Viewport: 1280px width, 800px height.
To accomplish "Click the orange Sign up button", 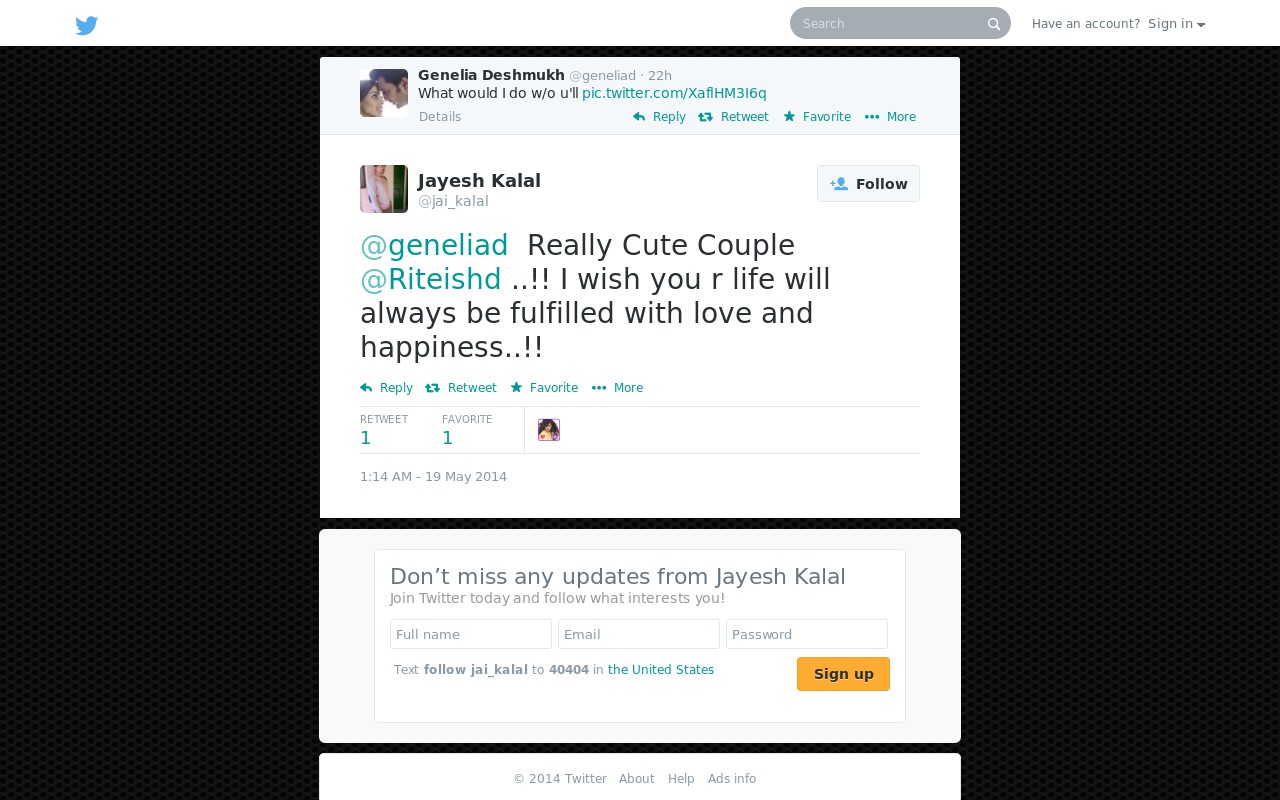I will point(843,674).
